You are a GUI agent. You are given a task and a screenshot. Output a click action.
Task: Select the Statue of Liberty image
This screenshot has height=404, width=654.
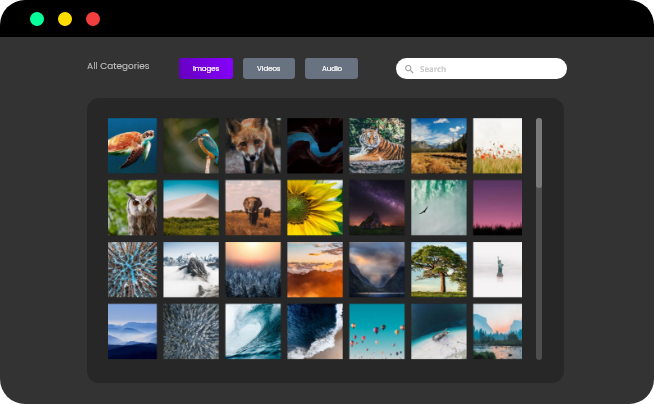click(x=497, y=269)
